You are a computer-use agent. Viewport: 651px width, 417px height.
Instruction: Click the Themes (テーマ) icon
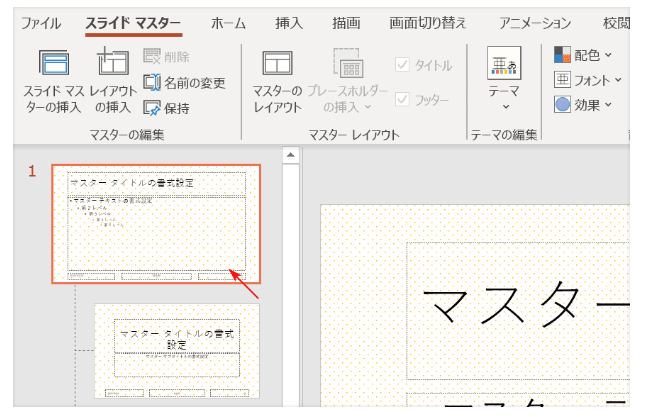(503, 67)
